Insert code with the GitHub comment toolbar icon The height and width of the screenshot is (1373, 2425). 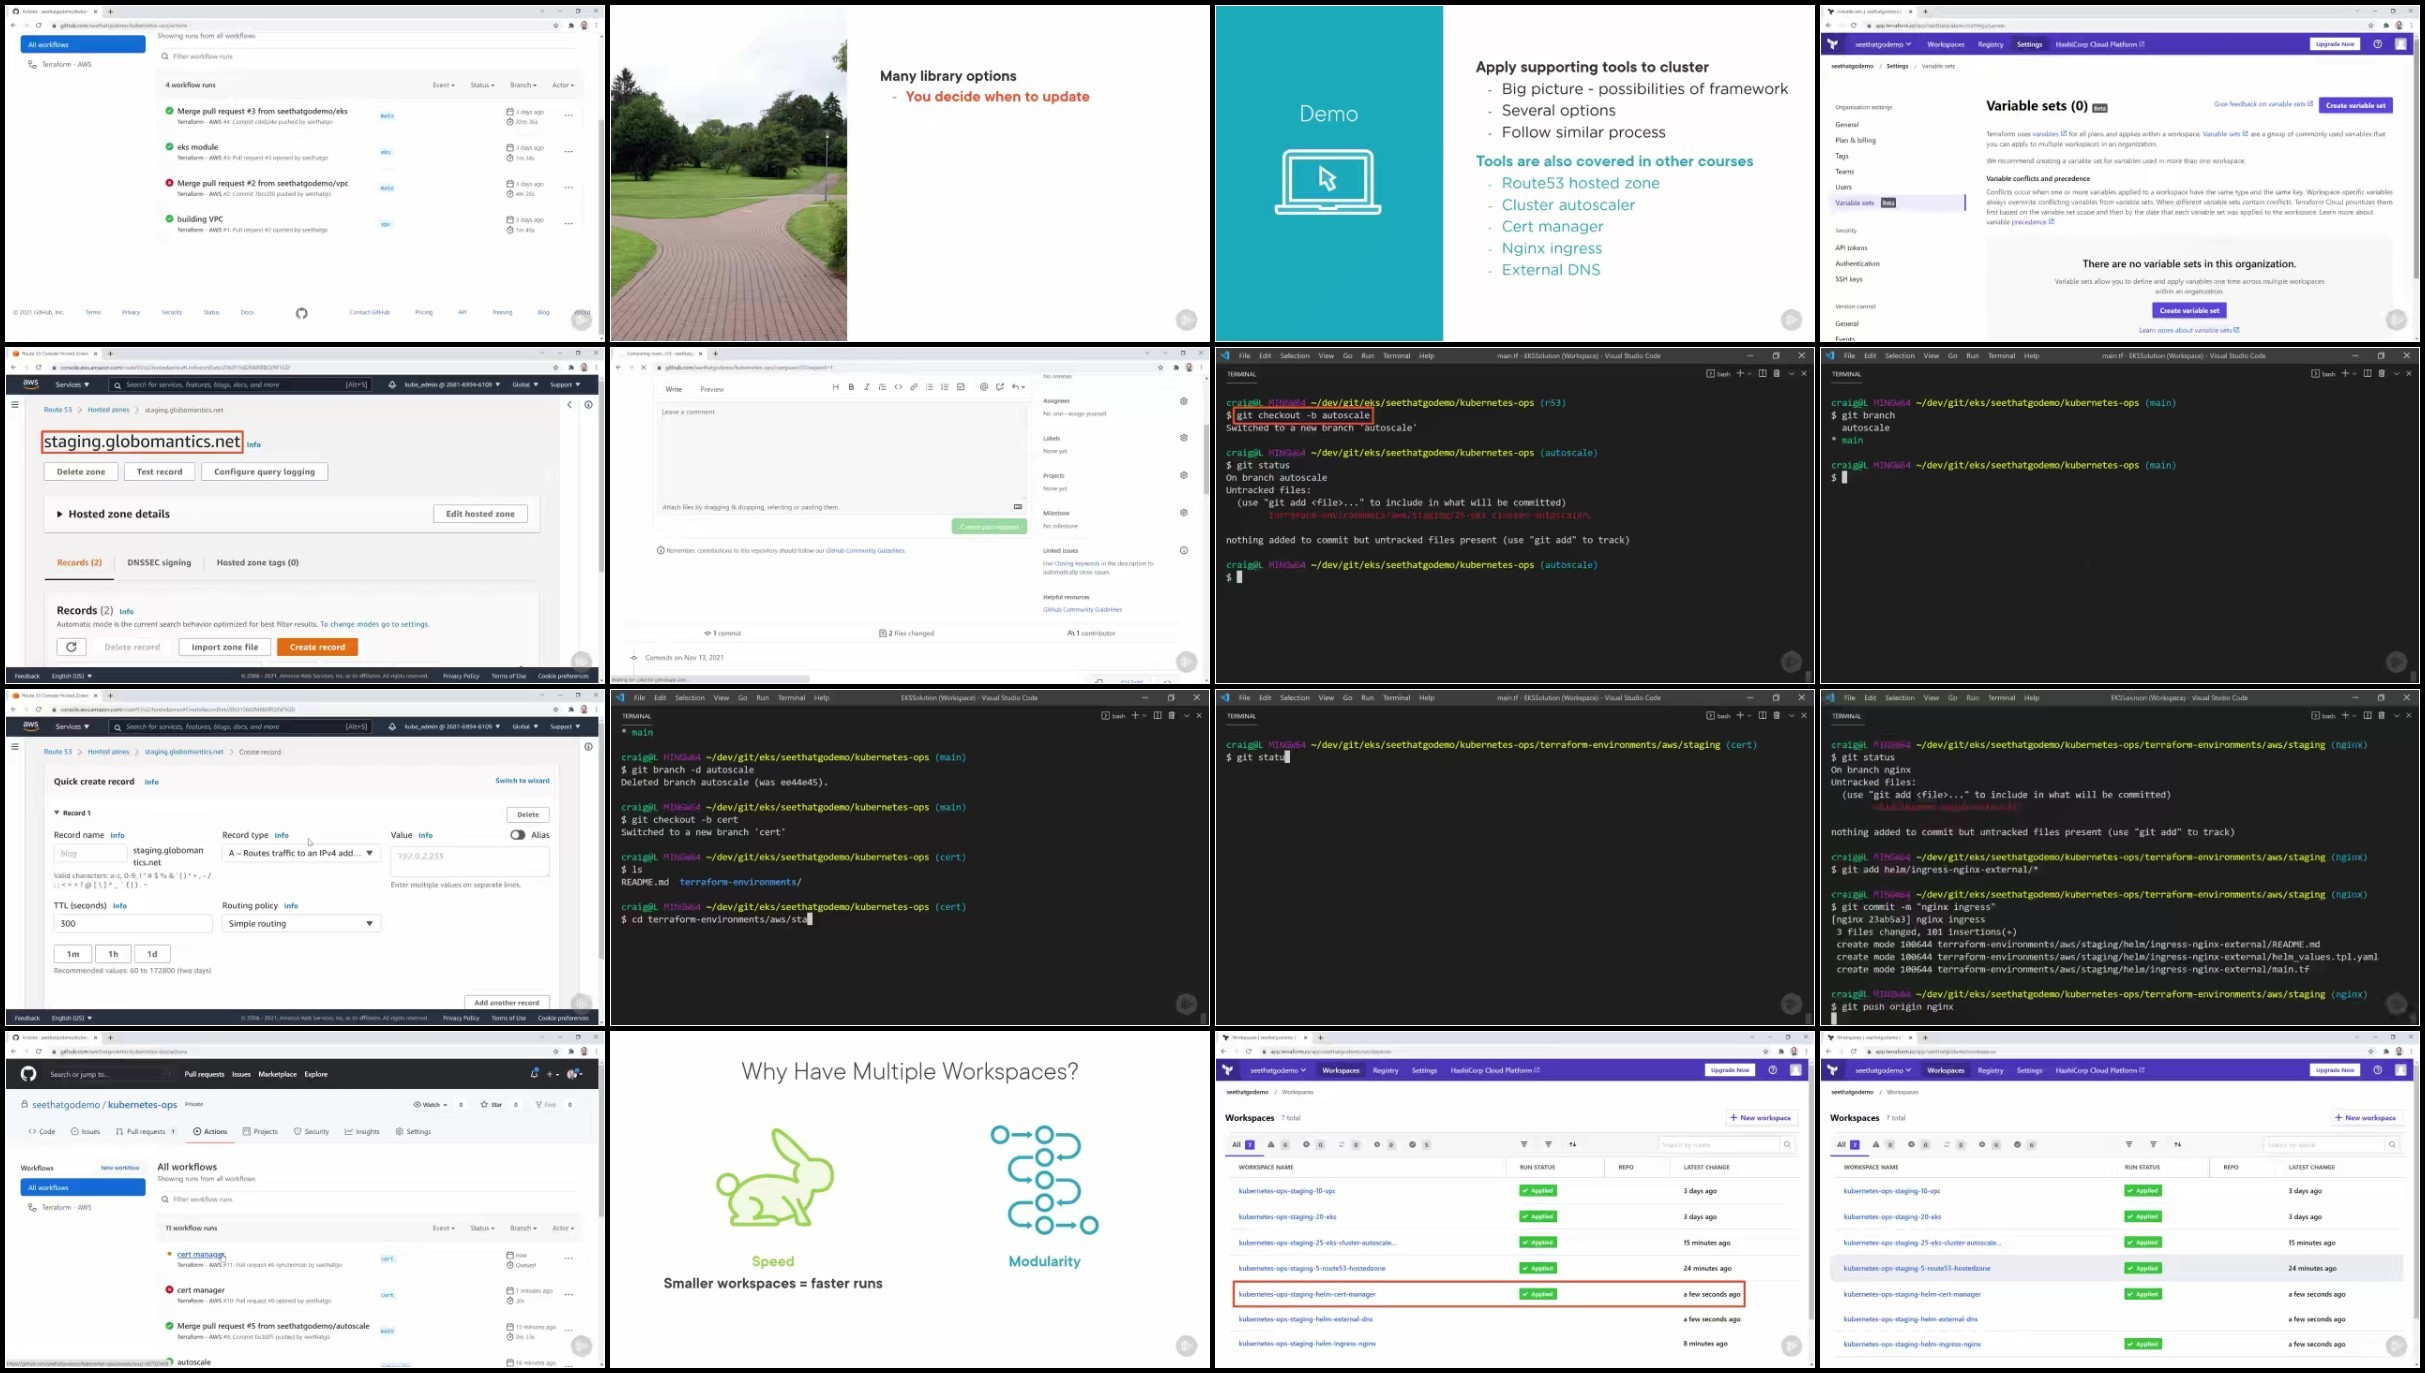pyautogui.click(x=898, y=387)
